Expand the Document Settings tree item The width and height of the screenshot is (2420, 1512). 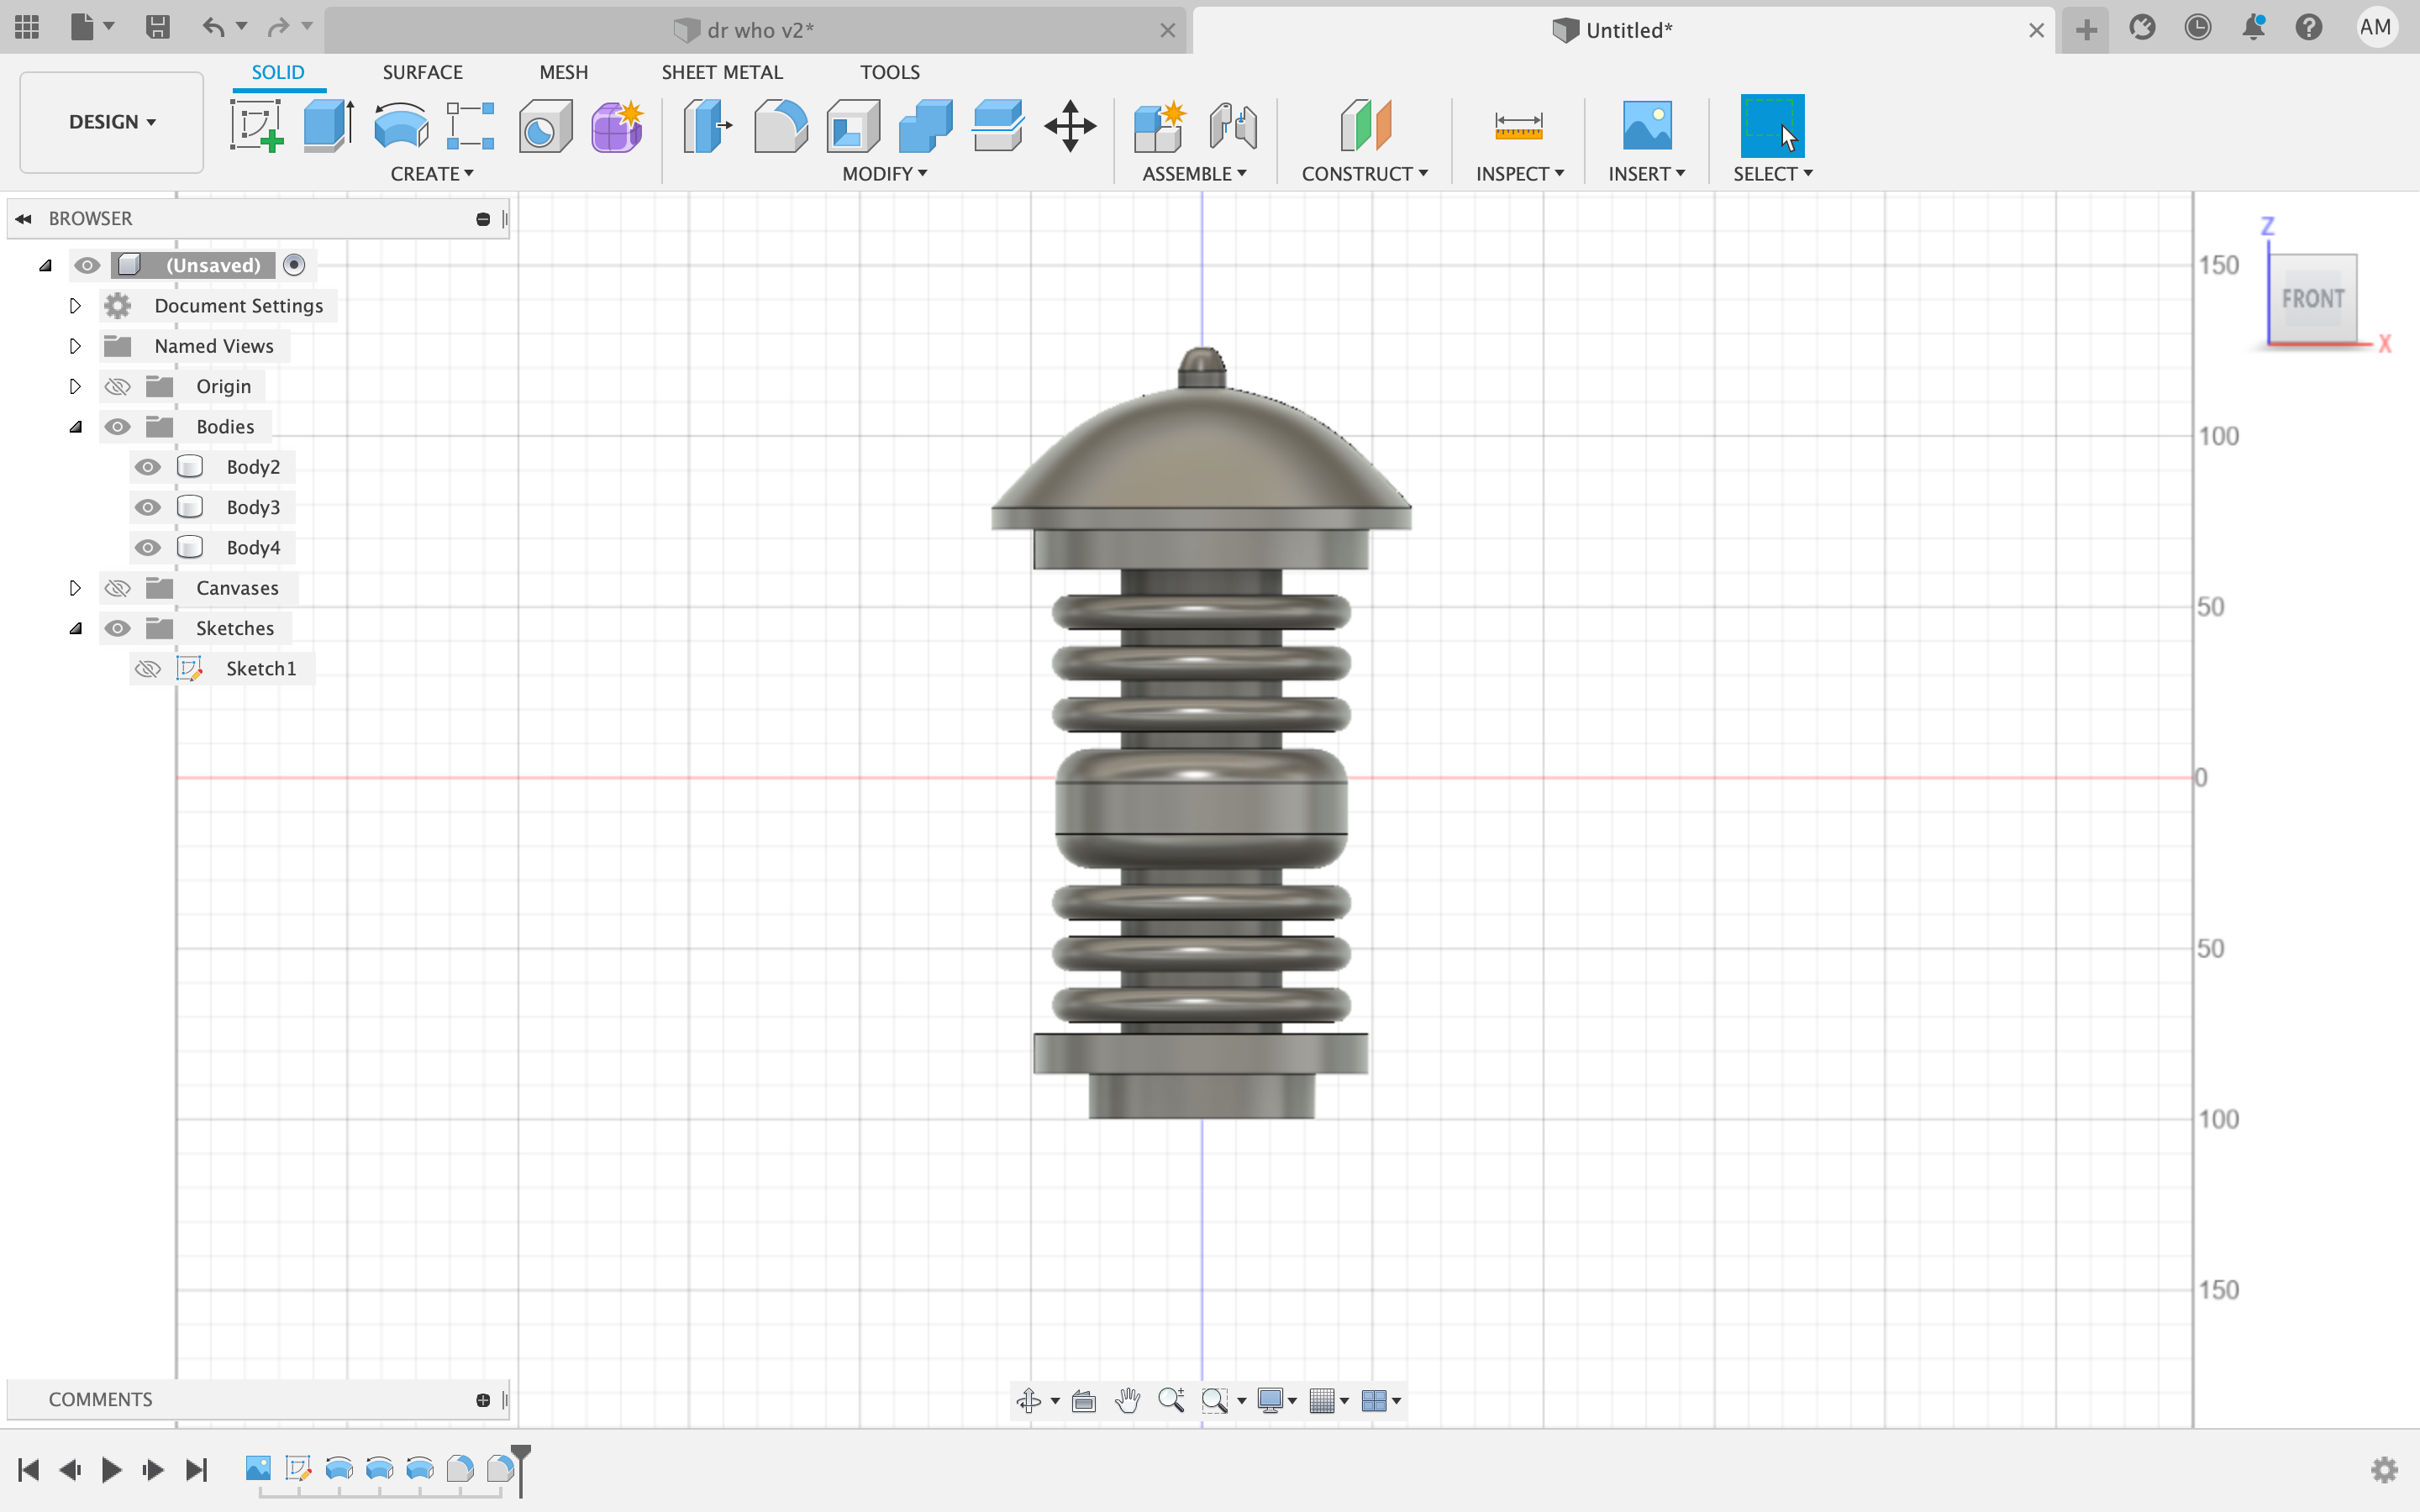75,306
